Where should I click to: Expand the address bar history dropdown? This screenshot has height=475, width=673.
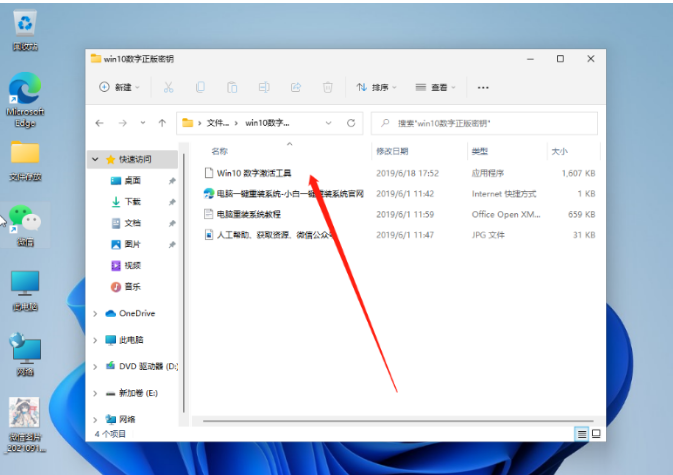[x=328, y=123]
